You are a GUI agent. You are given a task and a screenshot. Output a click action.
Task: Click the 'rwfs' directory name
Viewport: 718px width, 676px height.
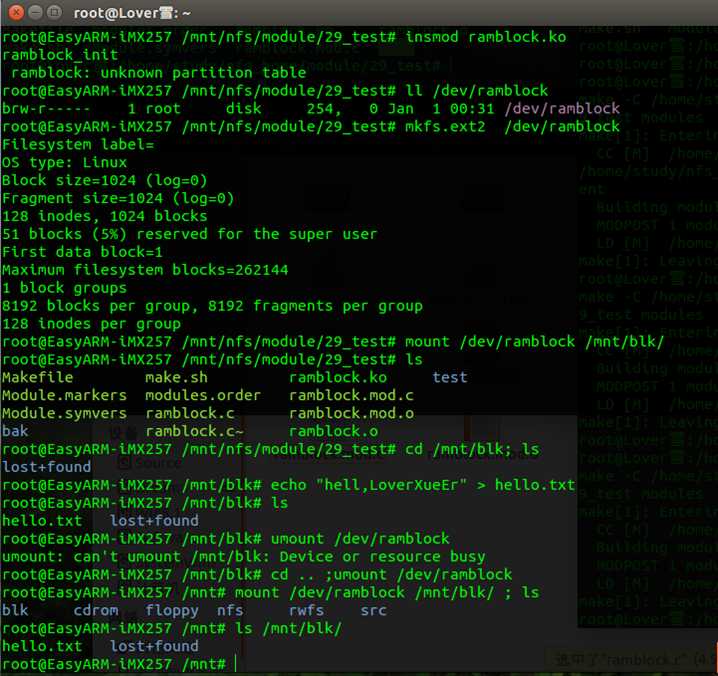[x=306, y=611]
